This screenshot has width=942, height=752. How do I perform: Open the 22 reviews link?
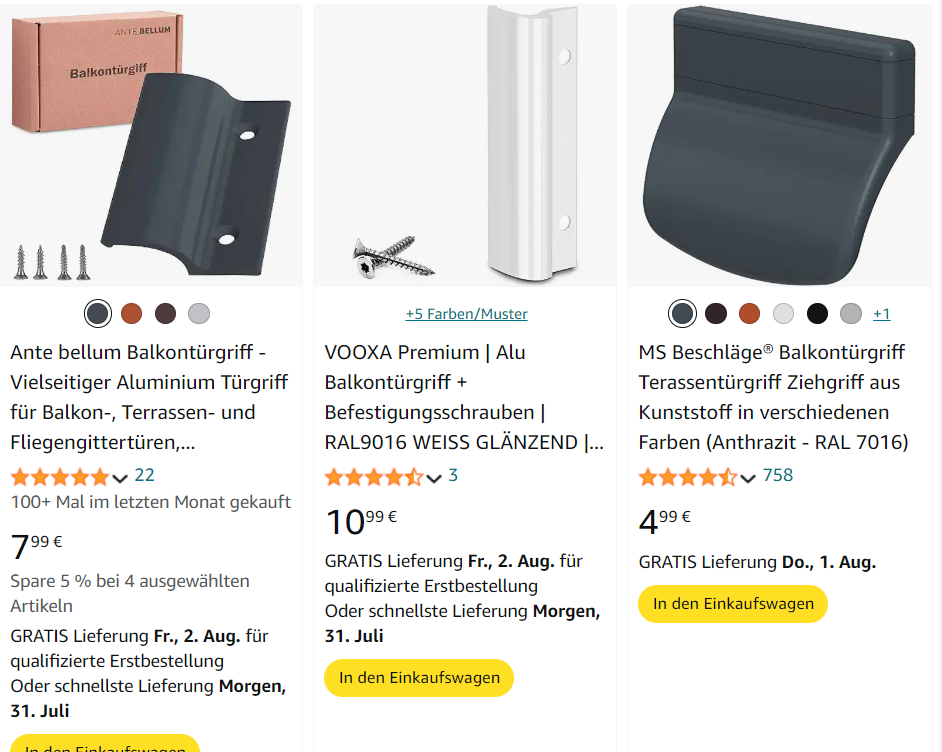coord(144,475)
